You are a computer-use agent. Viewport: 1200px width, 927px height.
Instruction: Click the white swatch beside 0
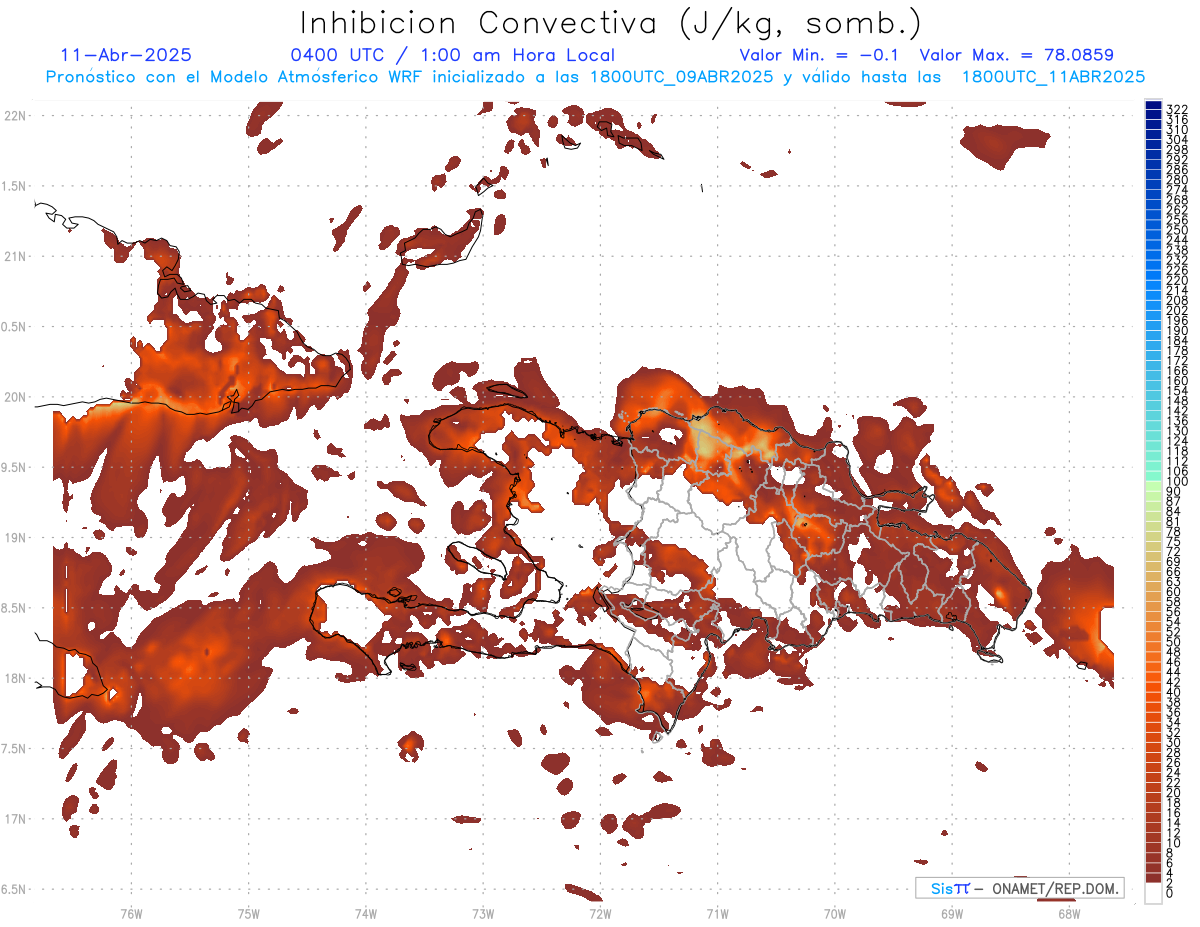point(1153,893)
